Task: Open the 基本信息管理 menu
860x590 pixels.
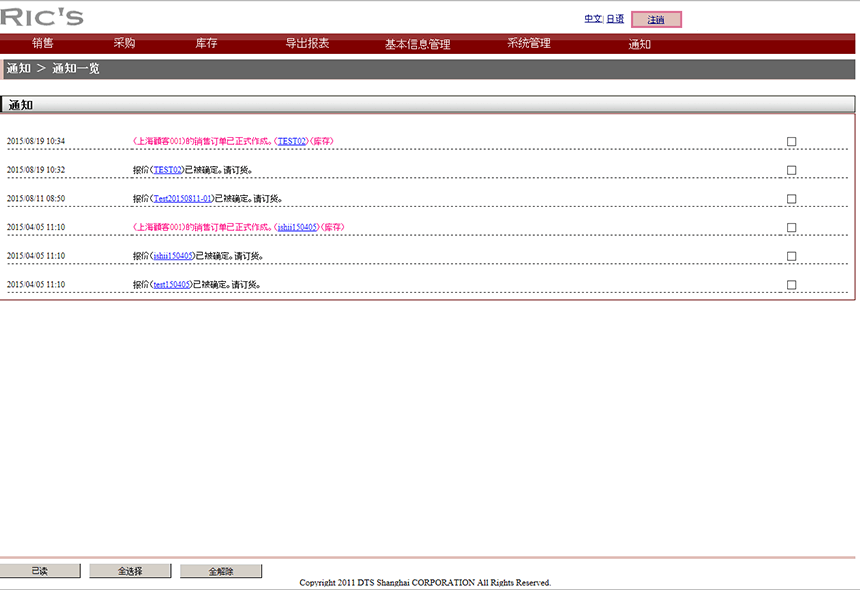Action: 417,44
